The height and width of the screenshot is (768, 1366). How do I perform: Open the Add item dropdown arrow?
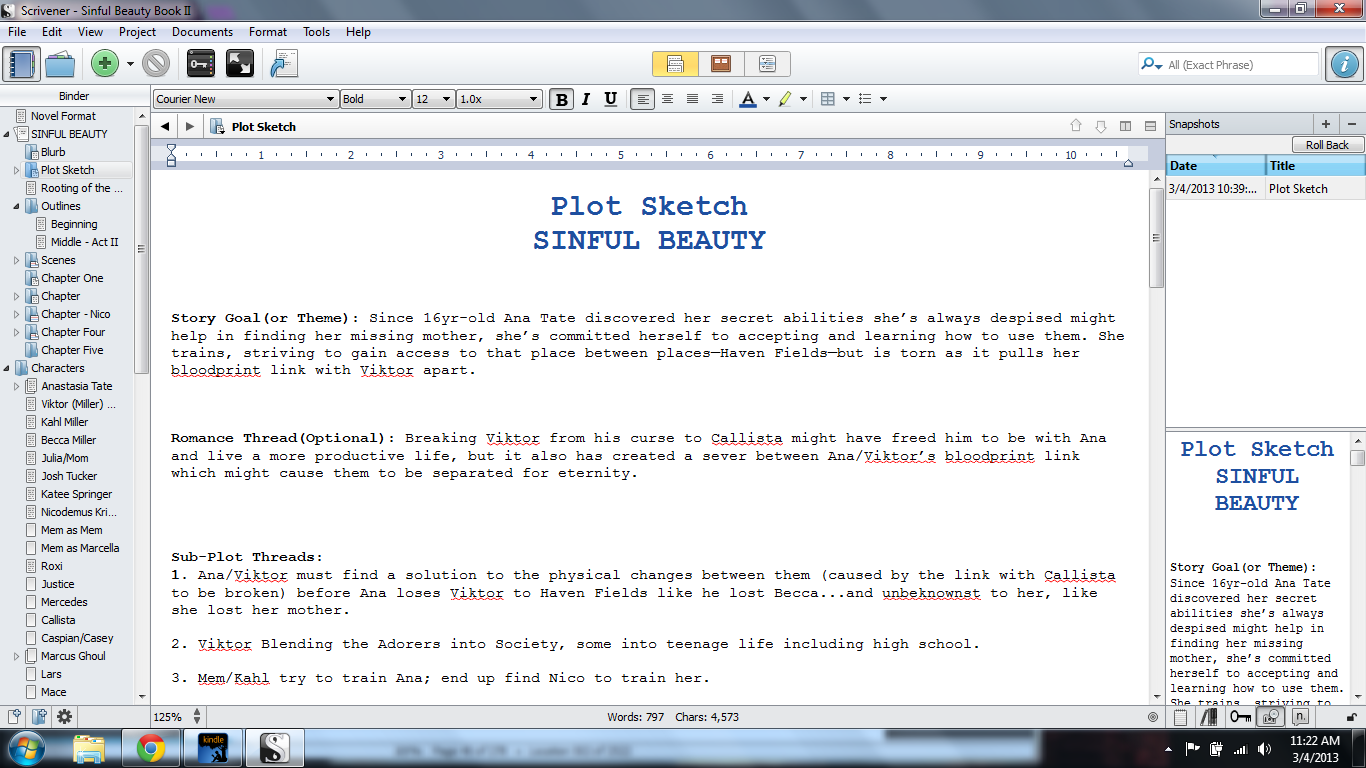point(130,65)
